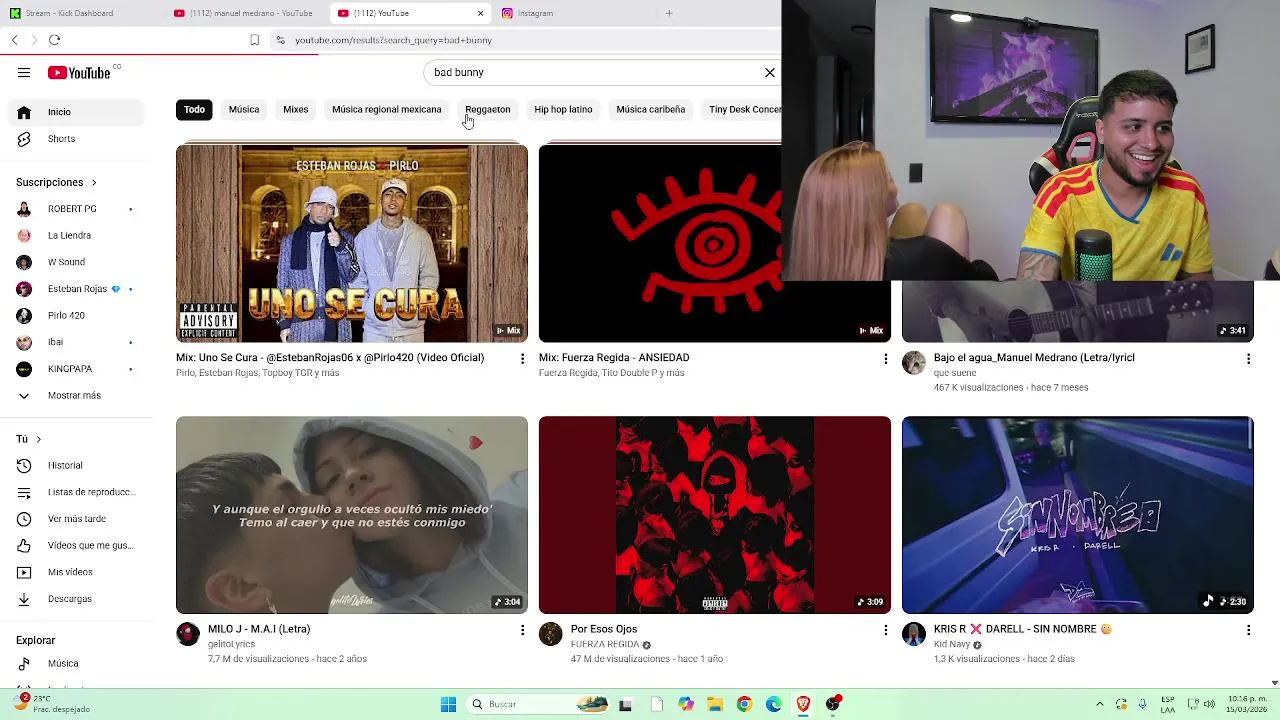Switch to manuel medrano YouTube tab
The height and width of the screenshot is (720, 1280).
point(245,13)
